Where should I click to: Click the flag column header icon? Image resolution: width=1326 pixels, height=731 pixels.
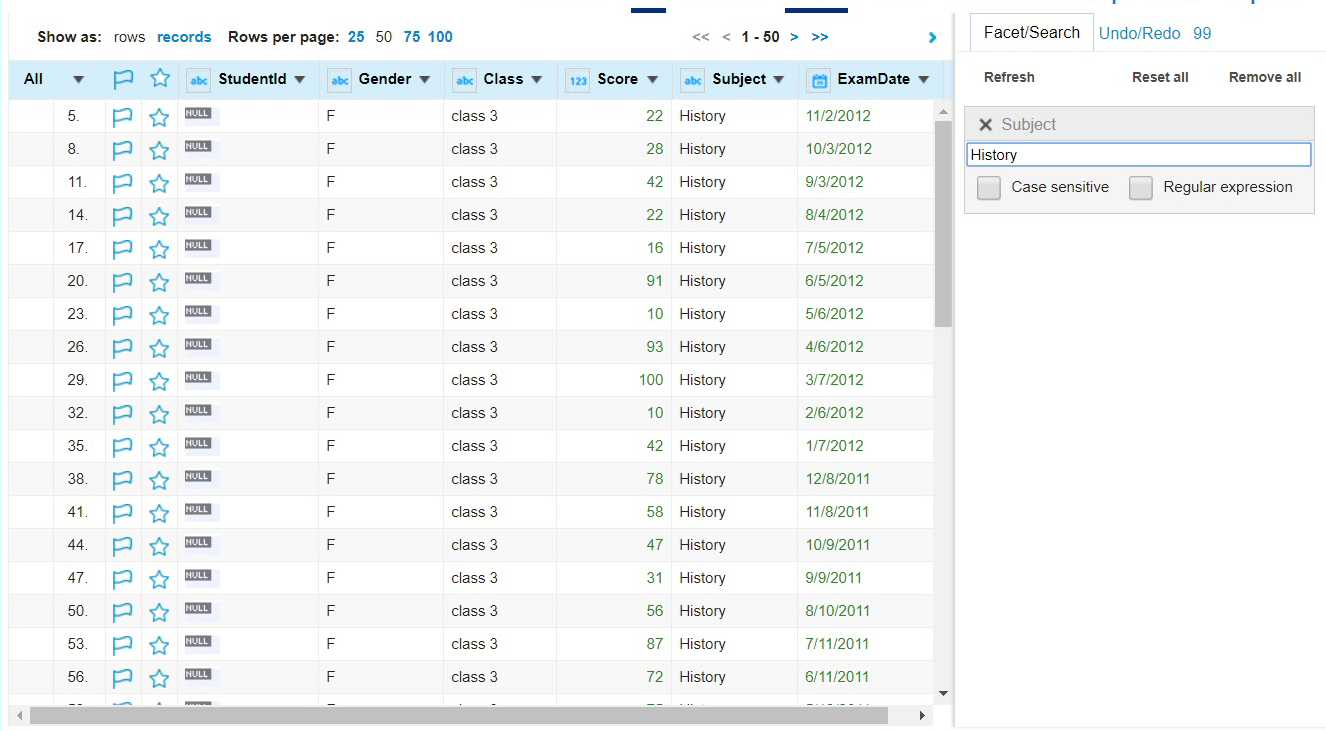pos(123,80)
